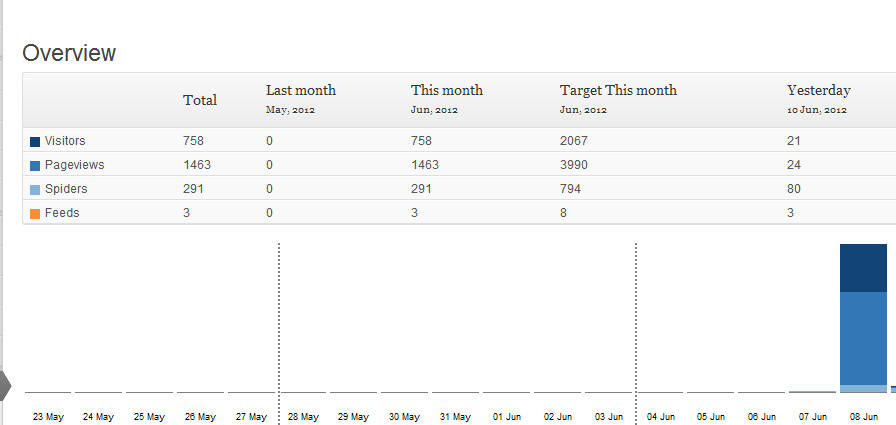Click the Spiders row label
The height and width of the screenshot is (425, 896).
(x=66, y=189)
